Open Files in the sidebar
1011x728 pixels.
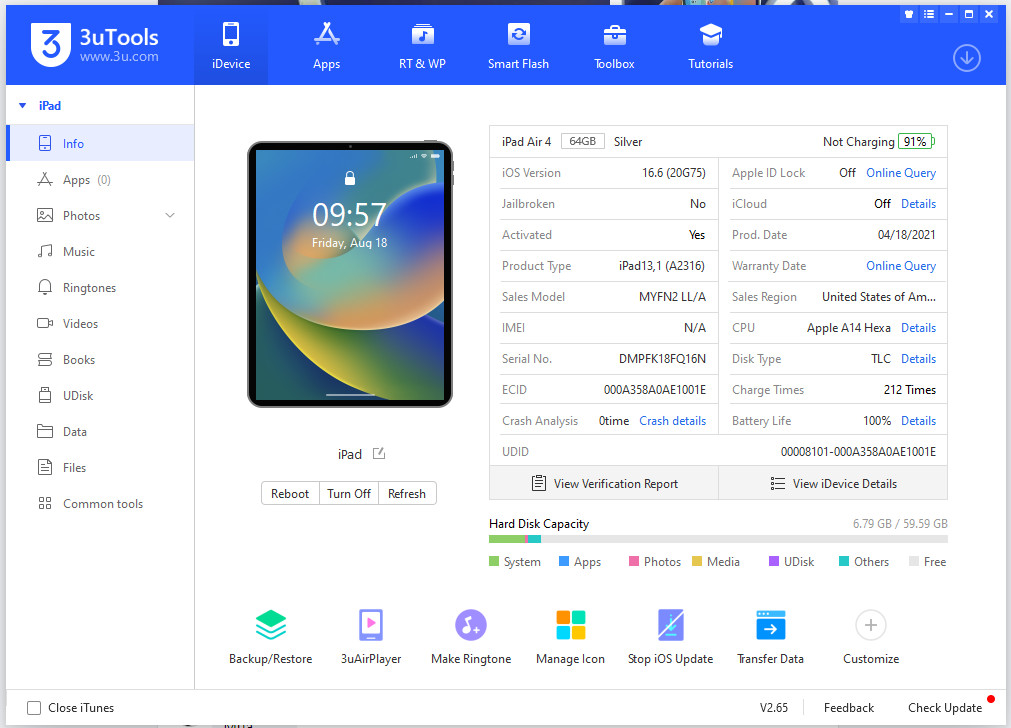(x=100, y=467)
